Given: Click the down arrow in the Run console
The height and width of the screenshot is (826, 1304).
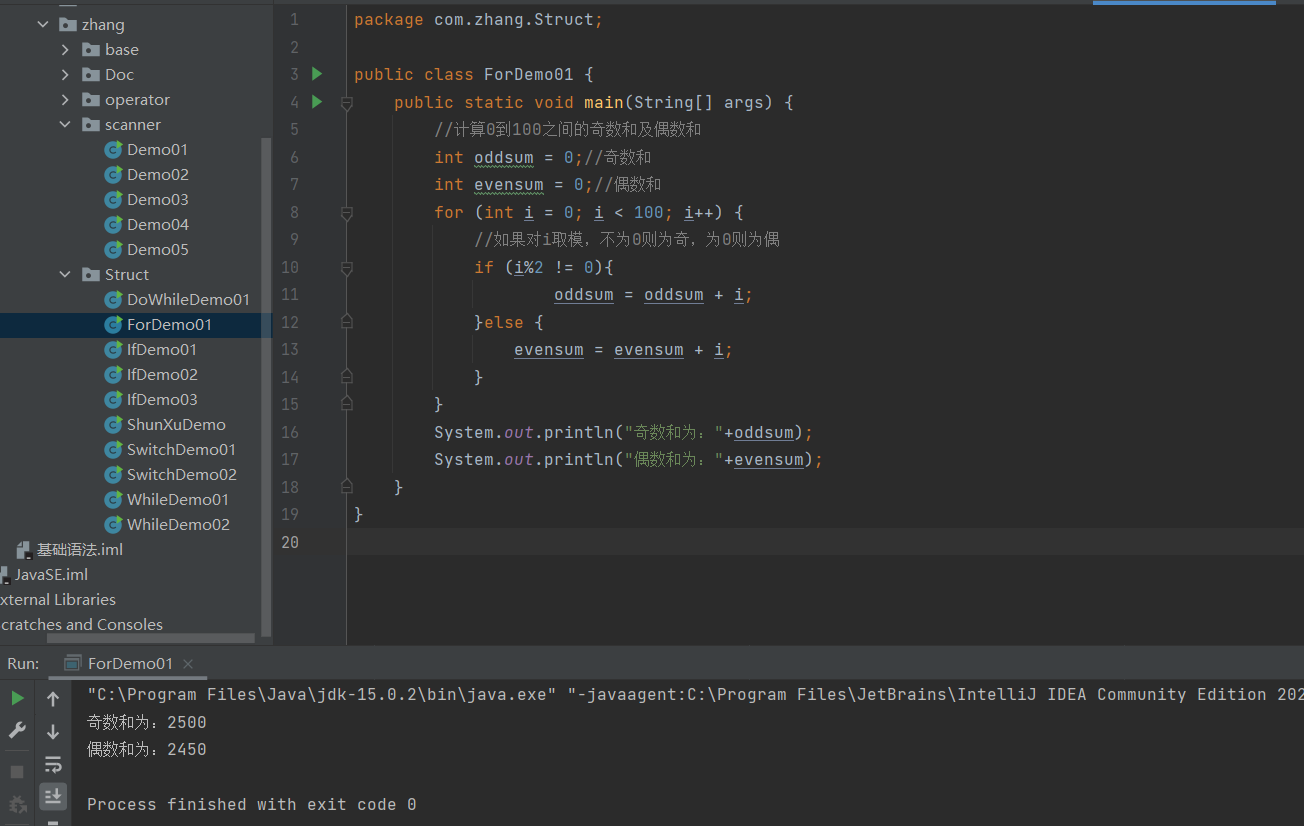Looking at the screenshot, I should (x=53, y=732).
